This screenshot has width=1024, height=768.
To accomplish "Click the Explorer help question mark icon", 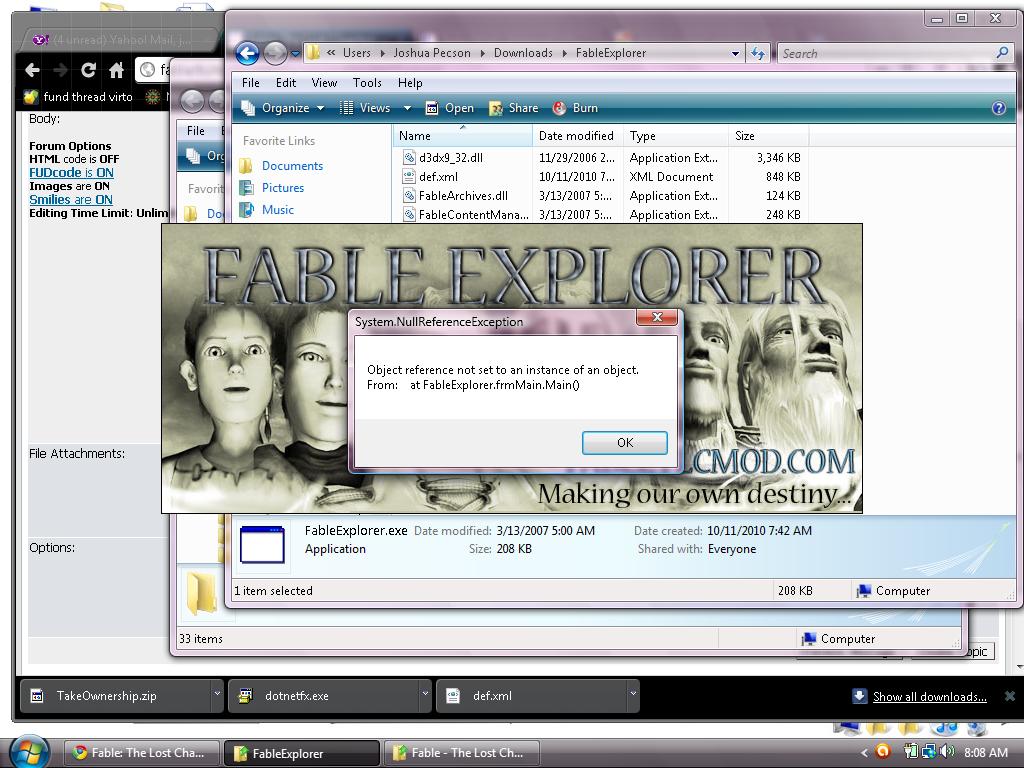I will 998,108.
